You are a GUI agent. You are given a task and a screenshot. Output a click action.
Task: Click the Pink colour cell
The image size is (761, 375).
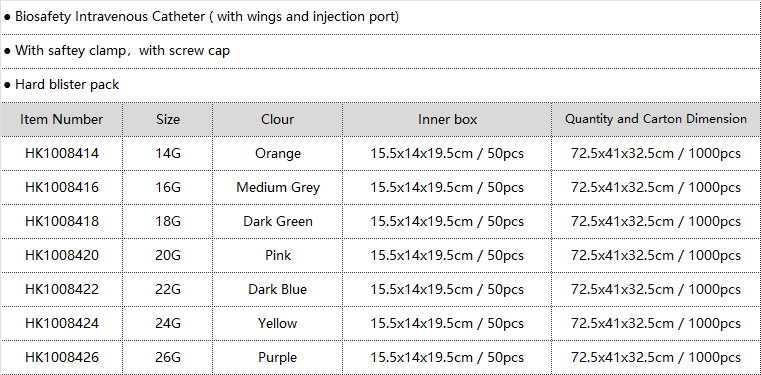278,255
